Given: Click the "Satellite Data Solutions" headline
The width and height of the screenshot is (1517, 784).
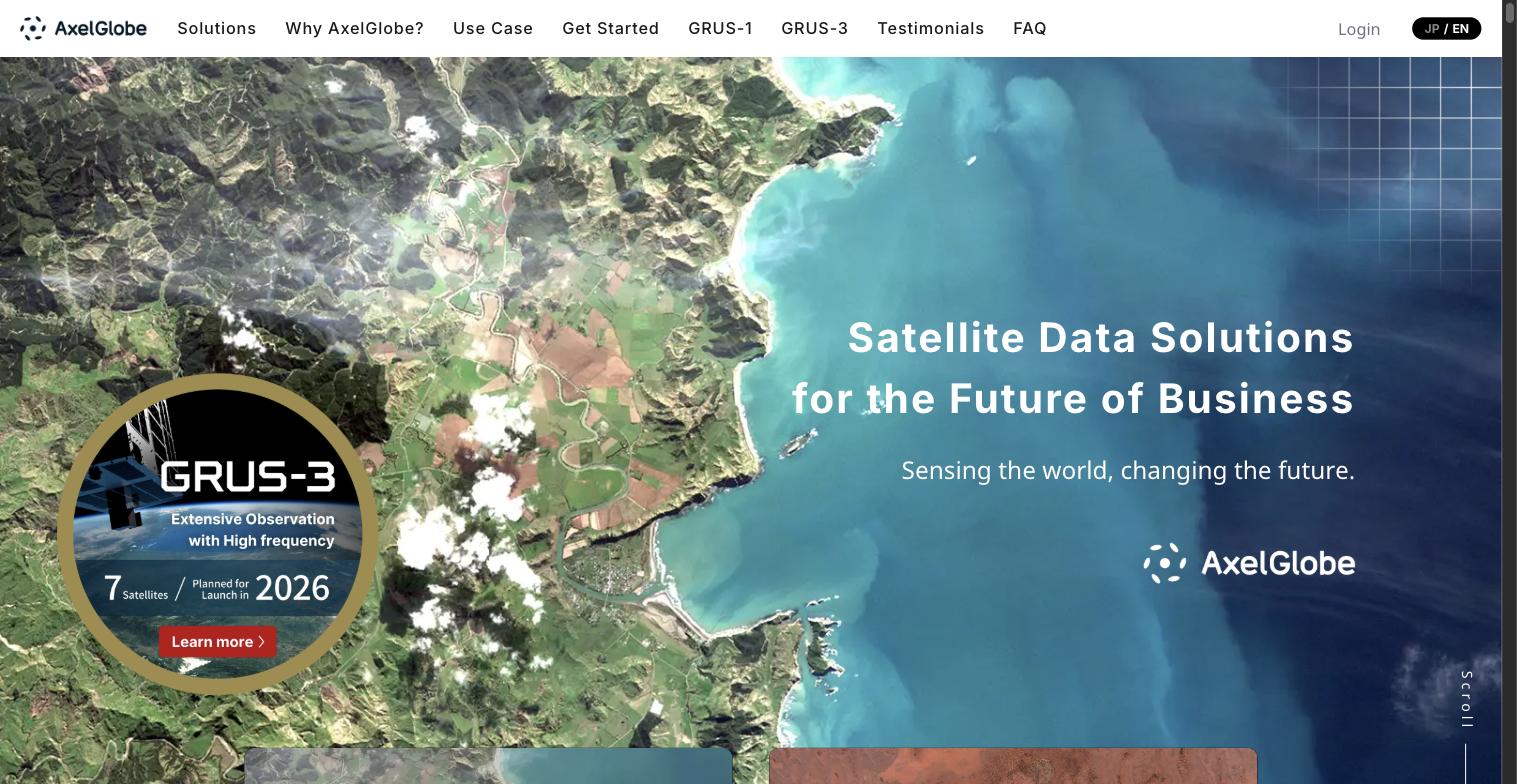Looking at the screenshot, I should click(1101, 338).
